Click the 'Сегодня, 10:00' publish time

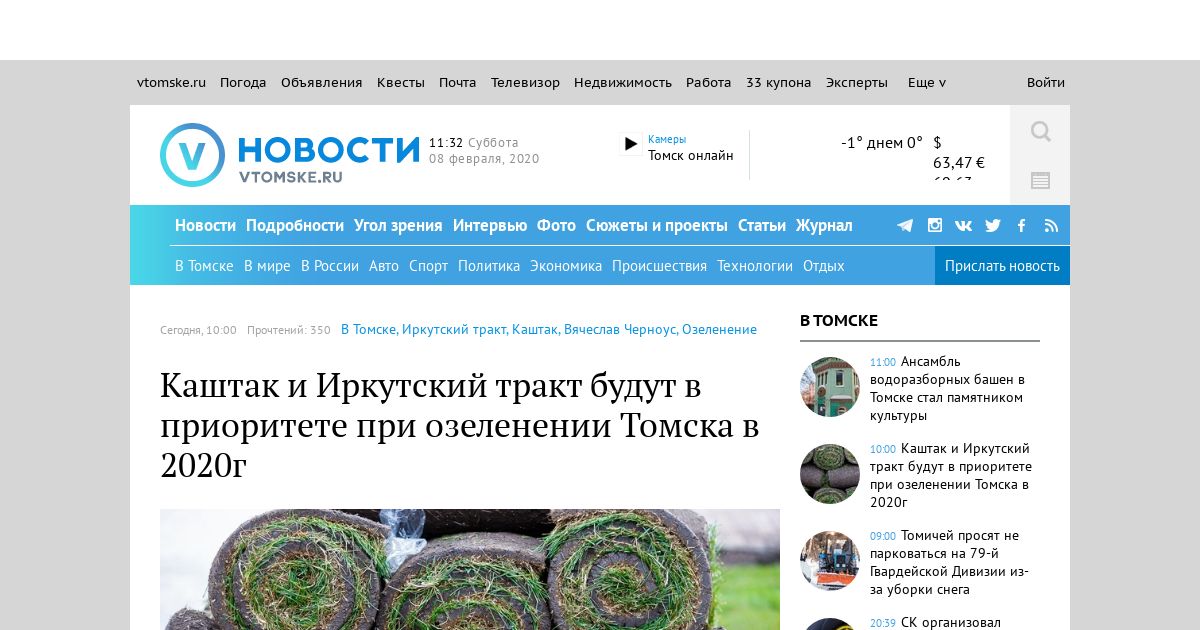point(198,330)
